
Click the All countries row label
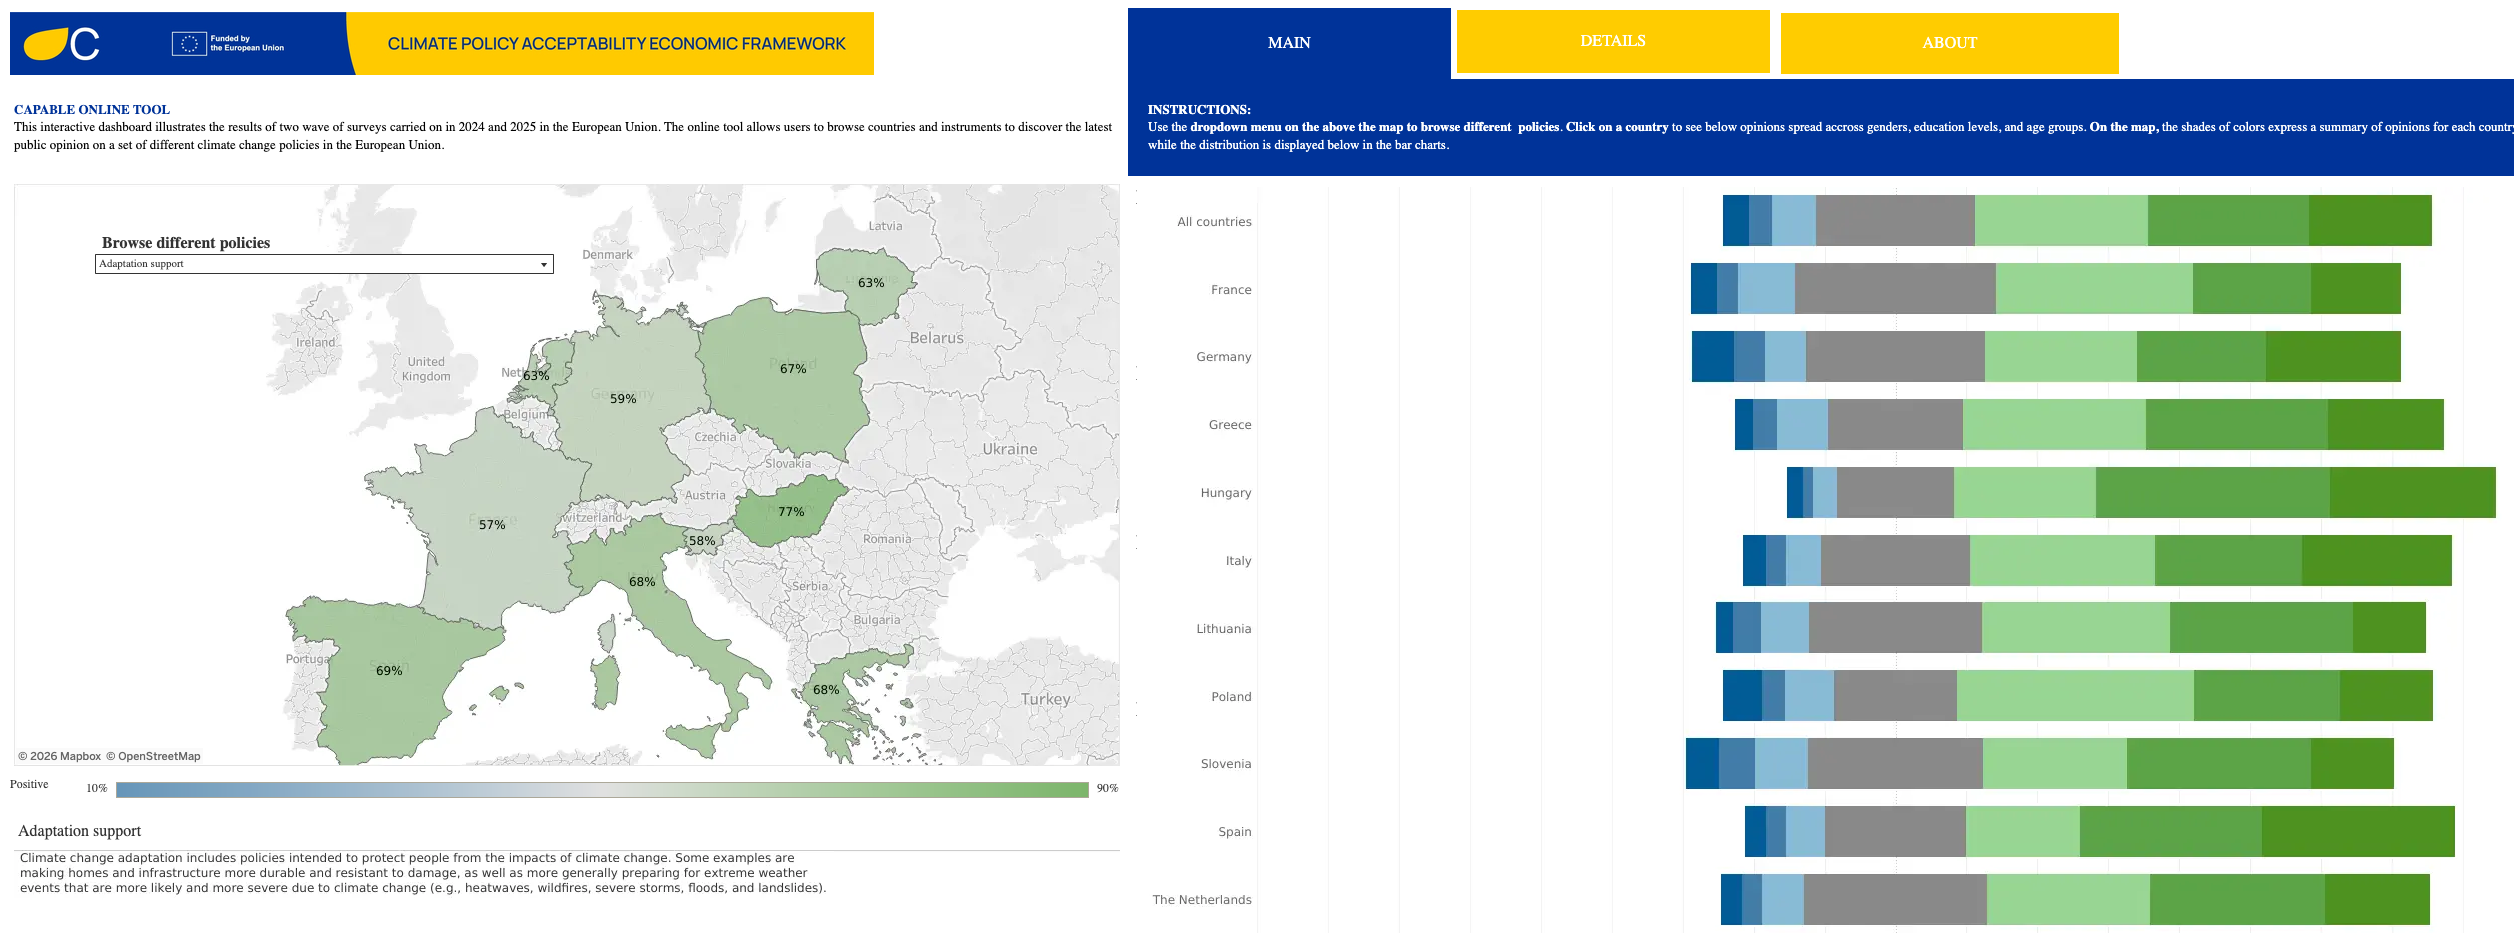pos(1214,222)
